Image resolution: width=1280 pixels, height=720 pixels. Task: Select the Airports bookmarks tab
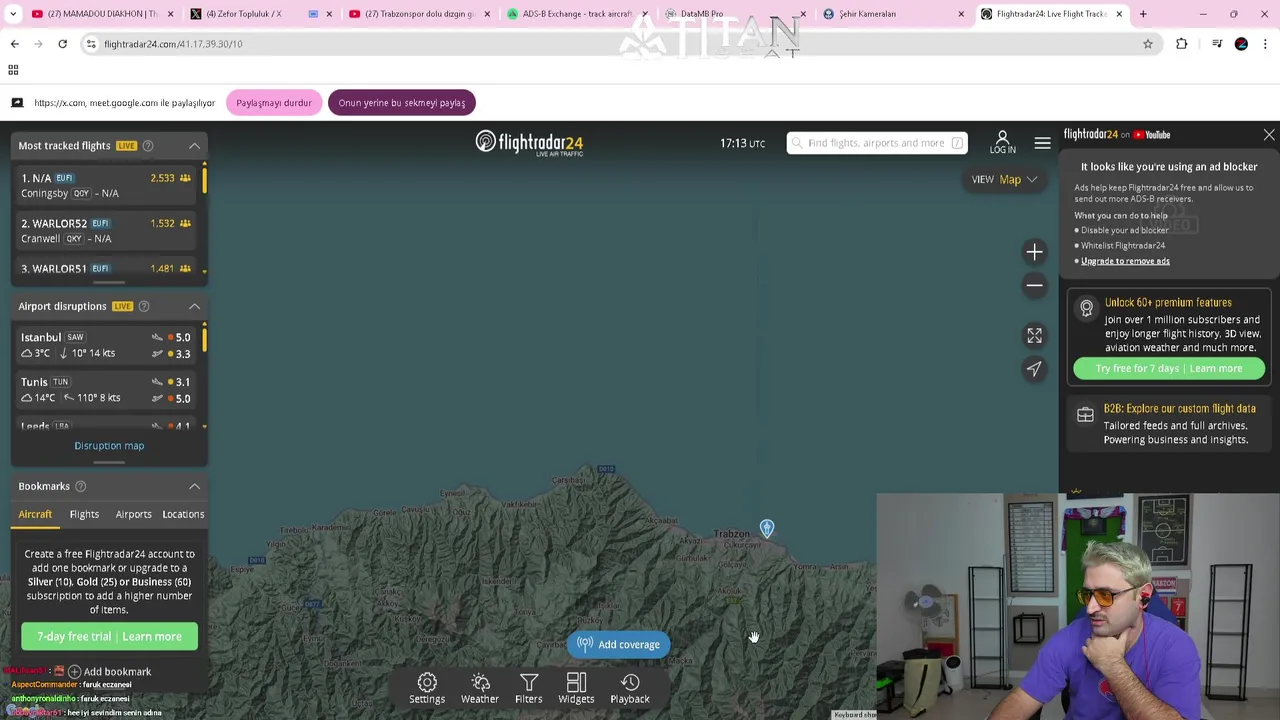coord(133,514)
